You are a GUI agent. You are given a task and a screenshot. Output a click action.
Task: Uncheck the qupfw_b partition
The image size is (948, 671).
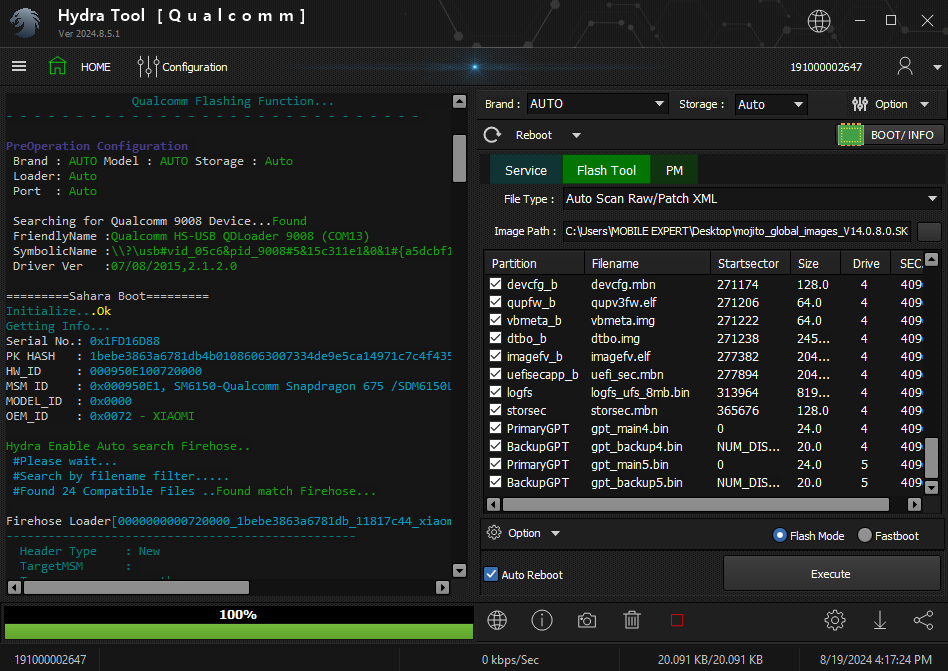coord(495,302)
